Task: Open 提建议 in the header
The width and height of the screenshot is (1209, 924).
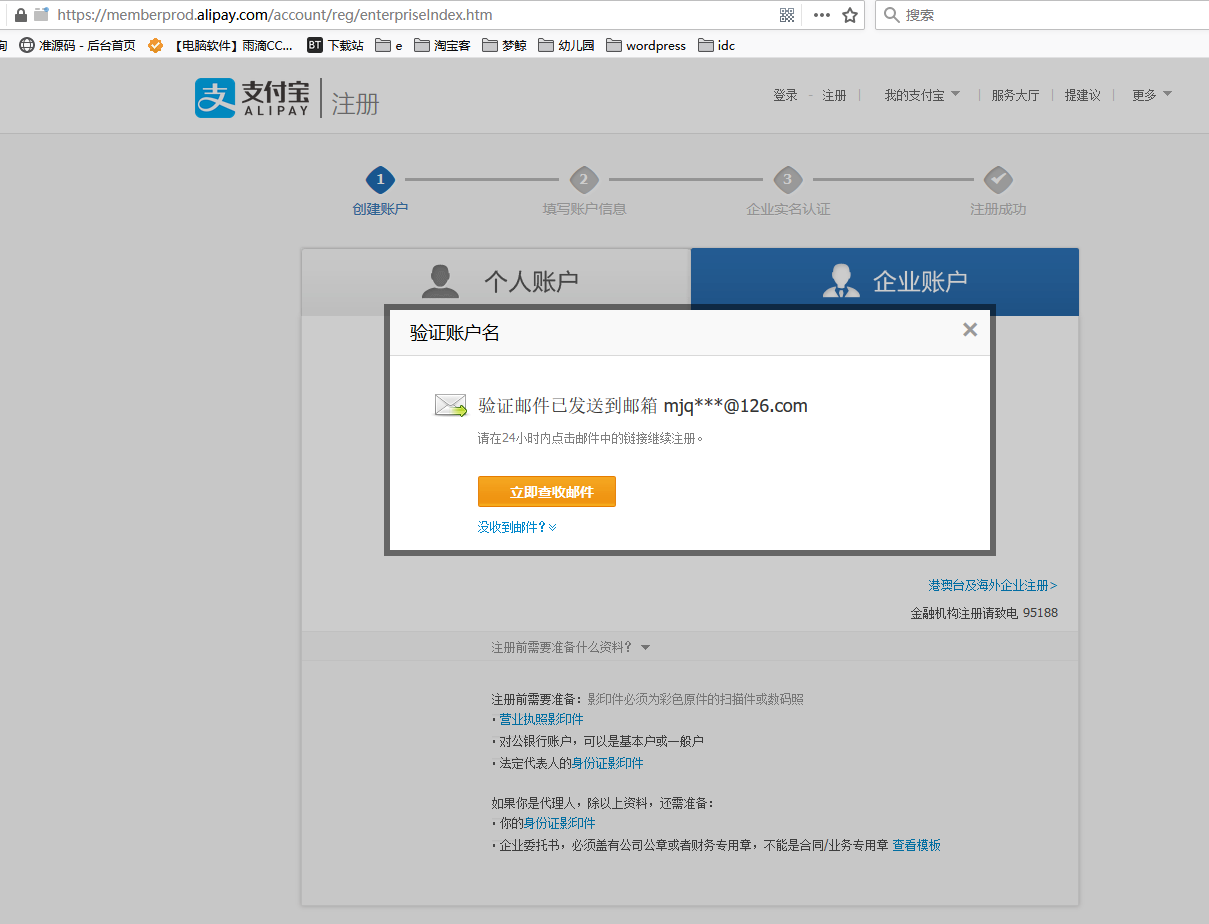Action: pos(1082,95)
